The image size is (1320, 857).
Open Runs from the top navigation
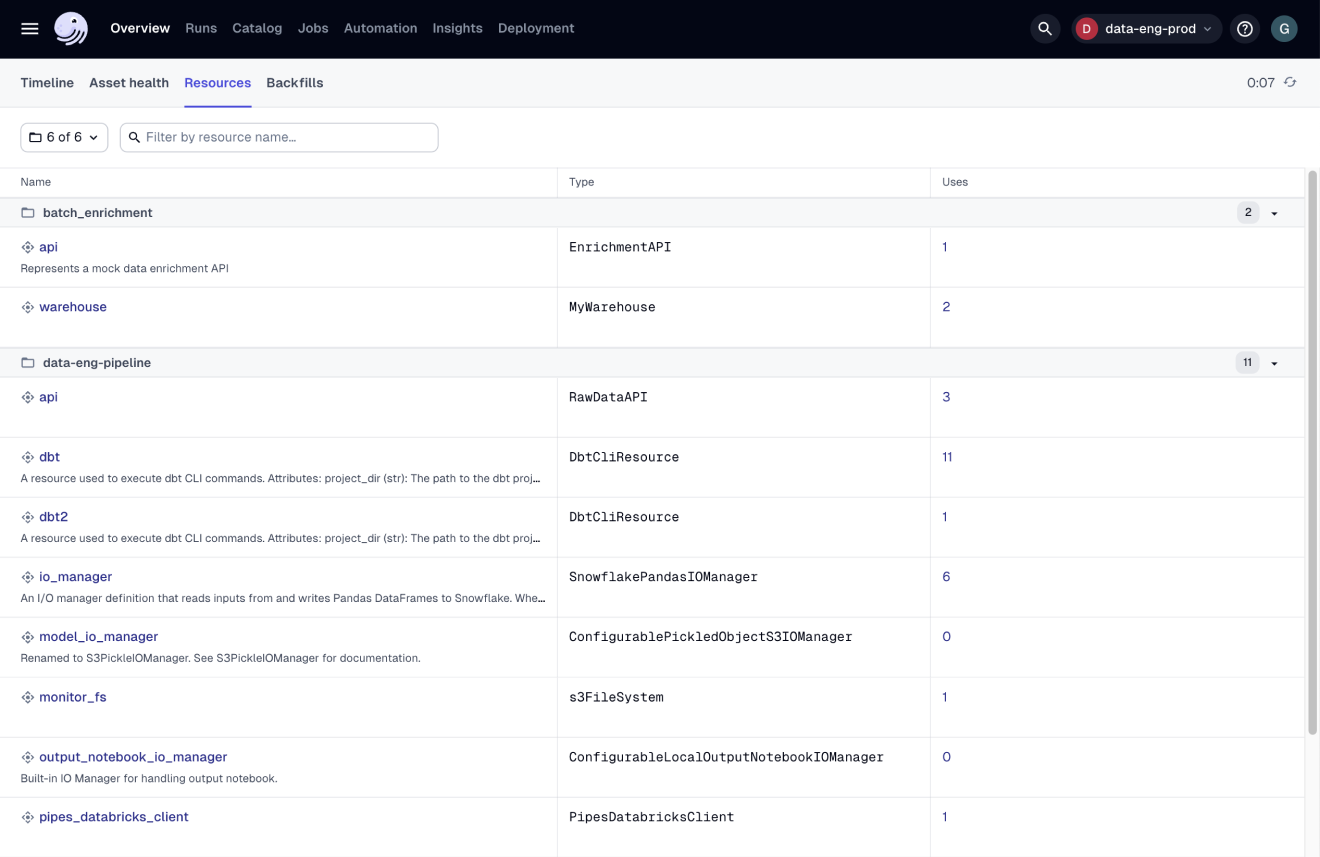(x=201, y=28)
